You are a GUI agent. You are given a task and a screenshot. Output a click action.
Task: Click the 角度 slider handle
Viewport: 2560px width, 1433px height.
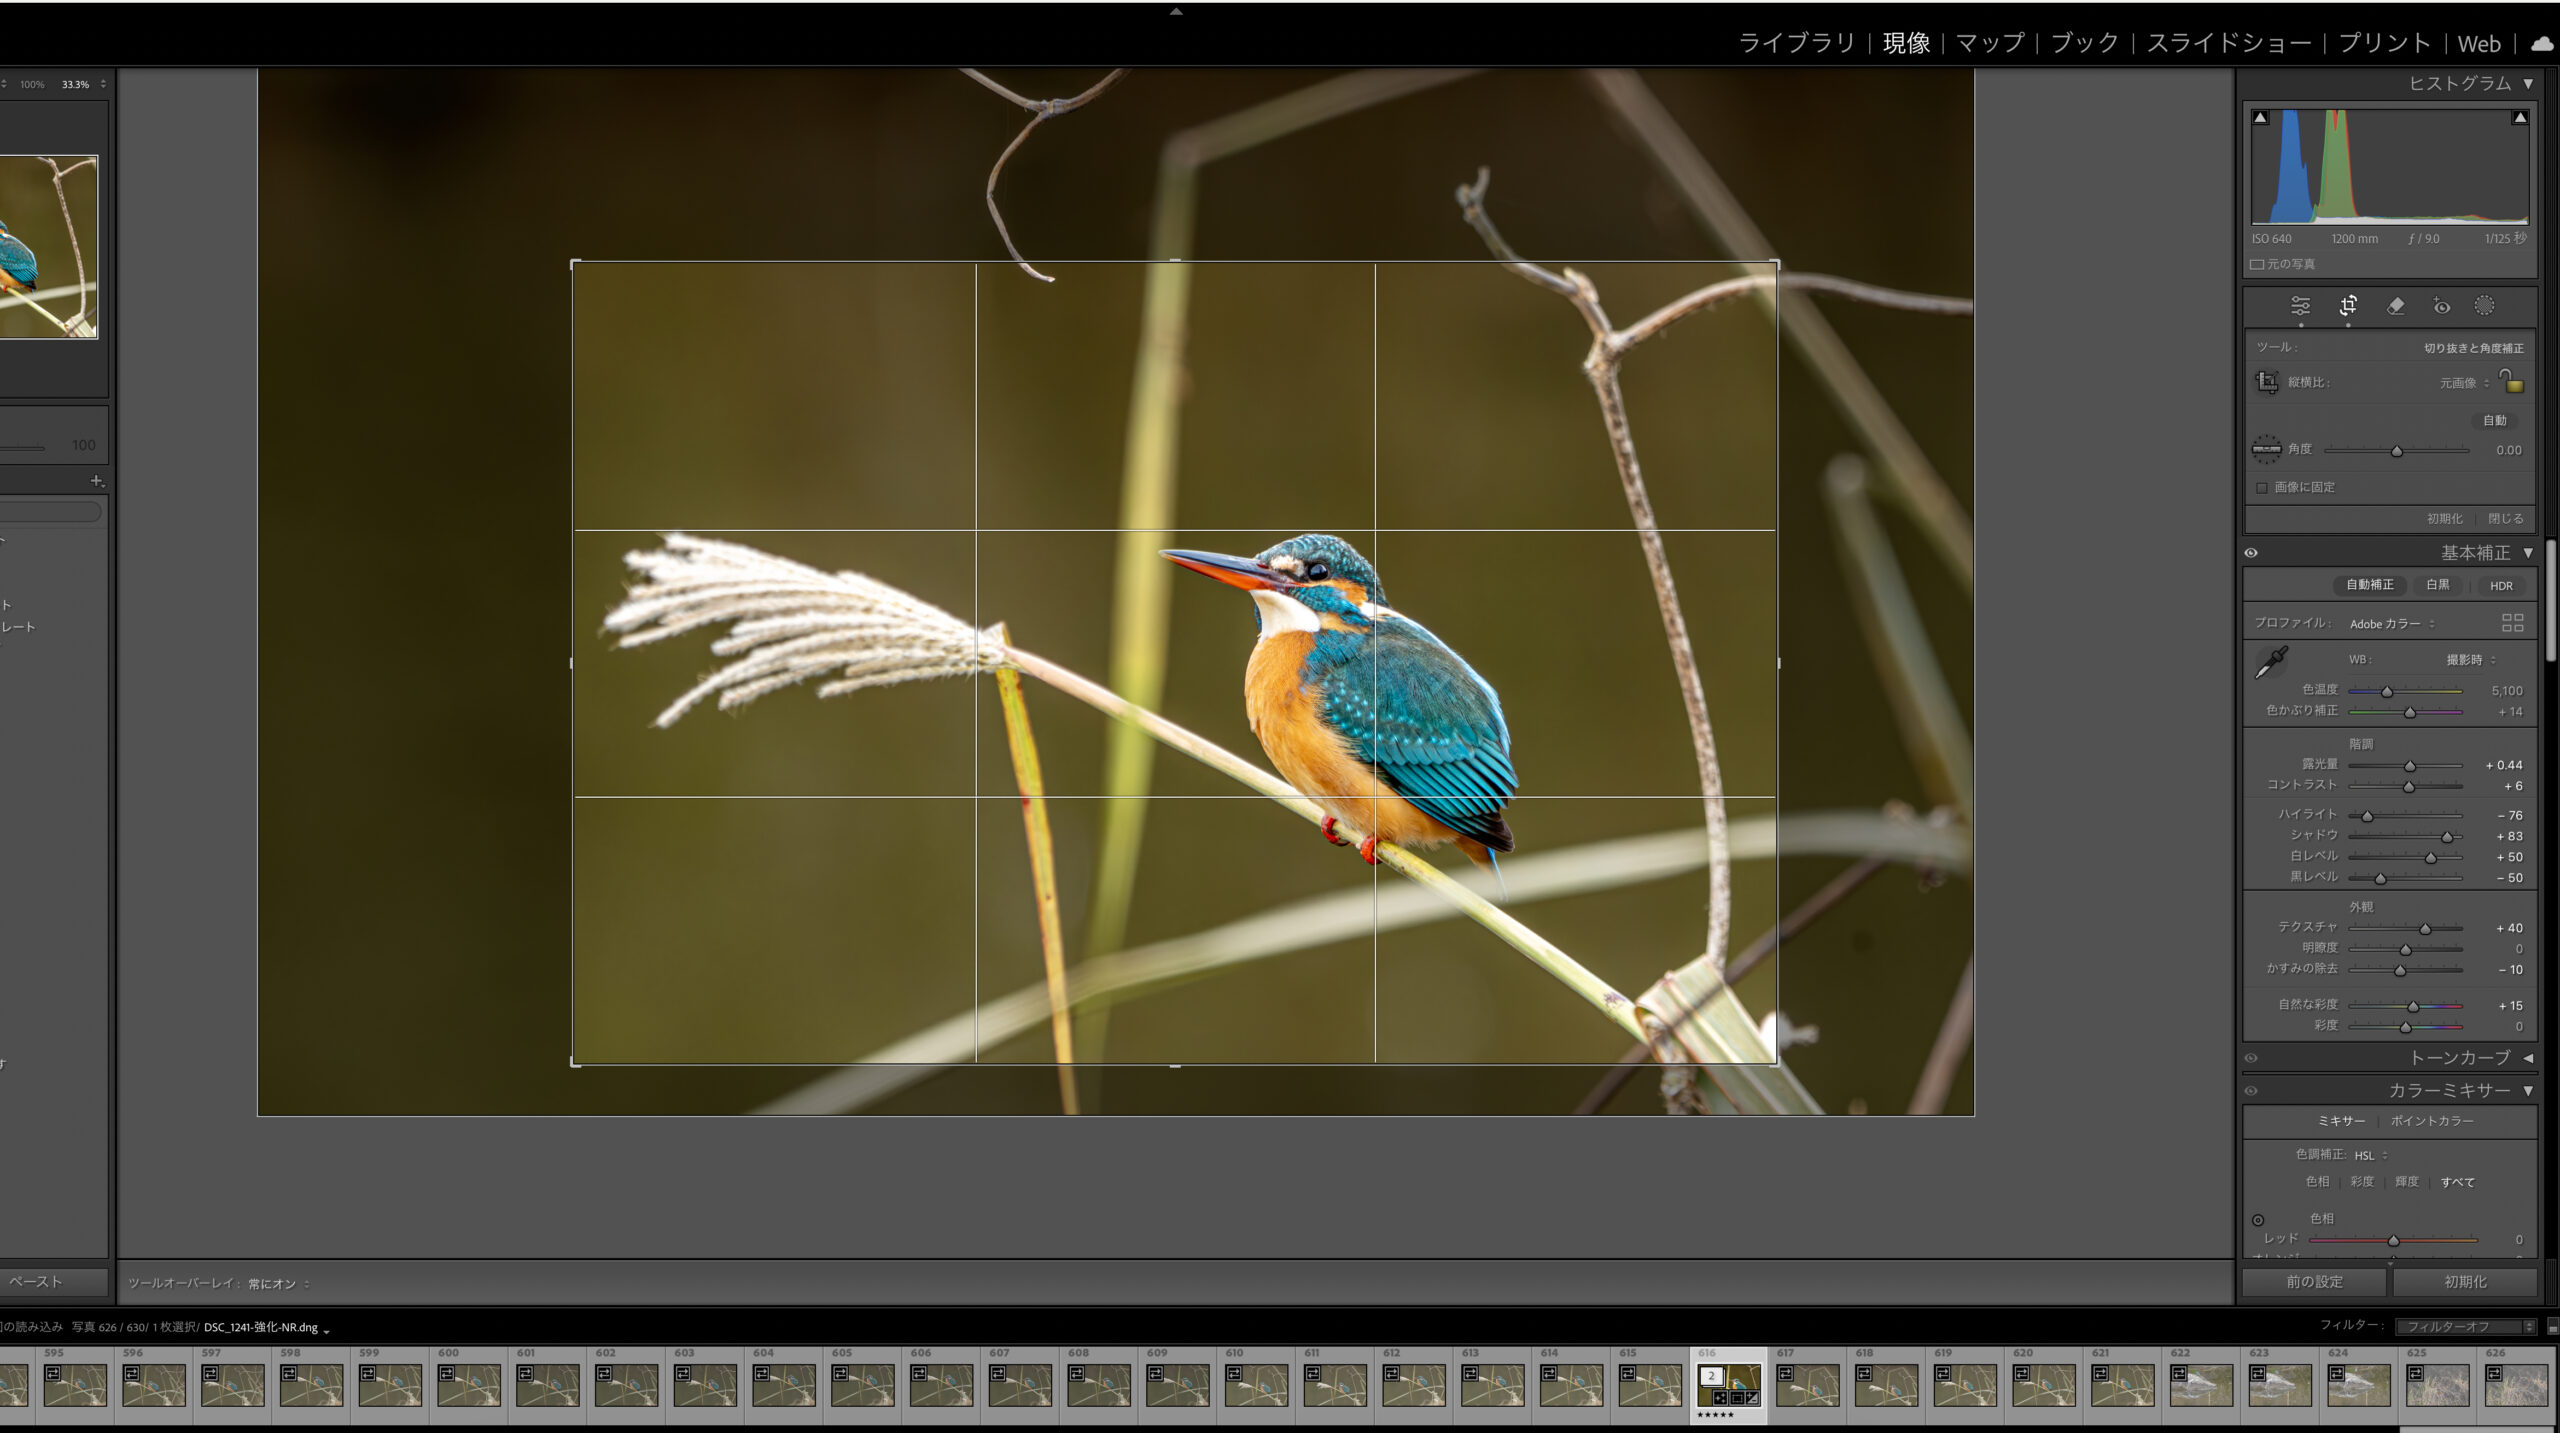2397,451
